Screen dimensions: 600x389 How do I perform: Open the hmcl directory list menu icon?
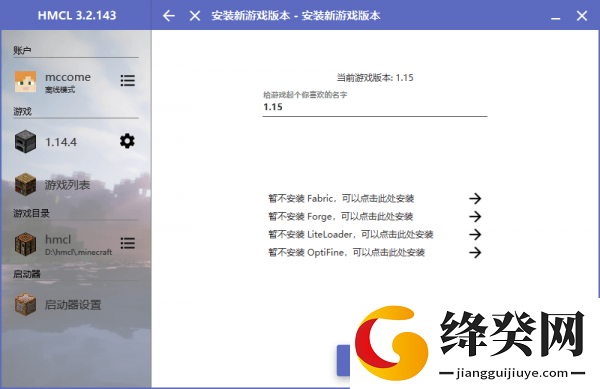[127, 243]
